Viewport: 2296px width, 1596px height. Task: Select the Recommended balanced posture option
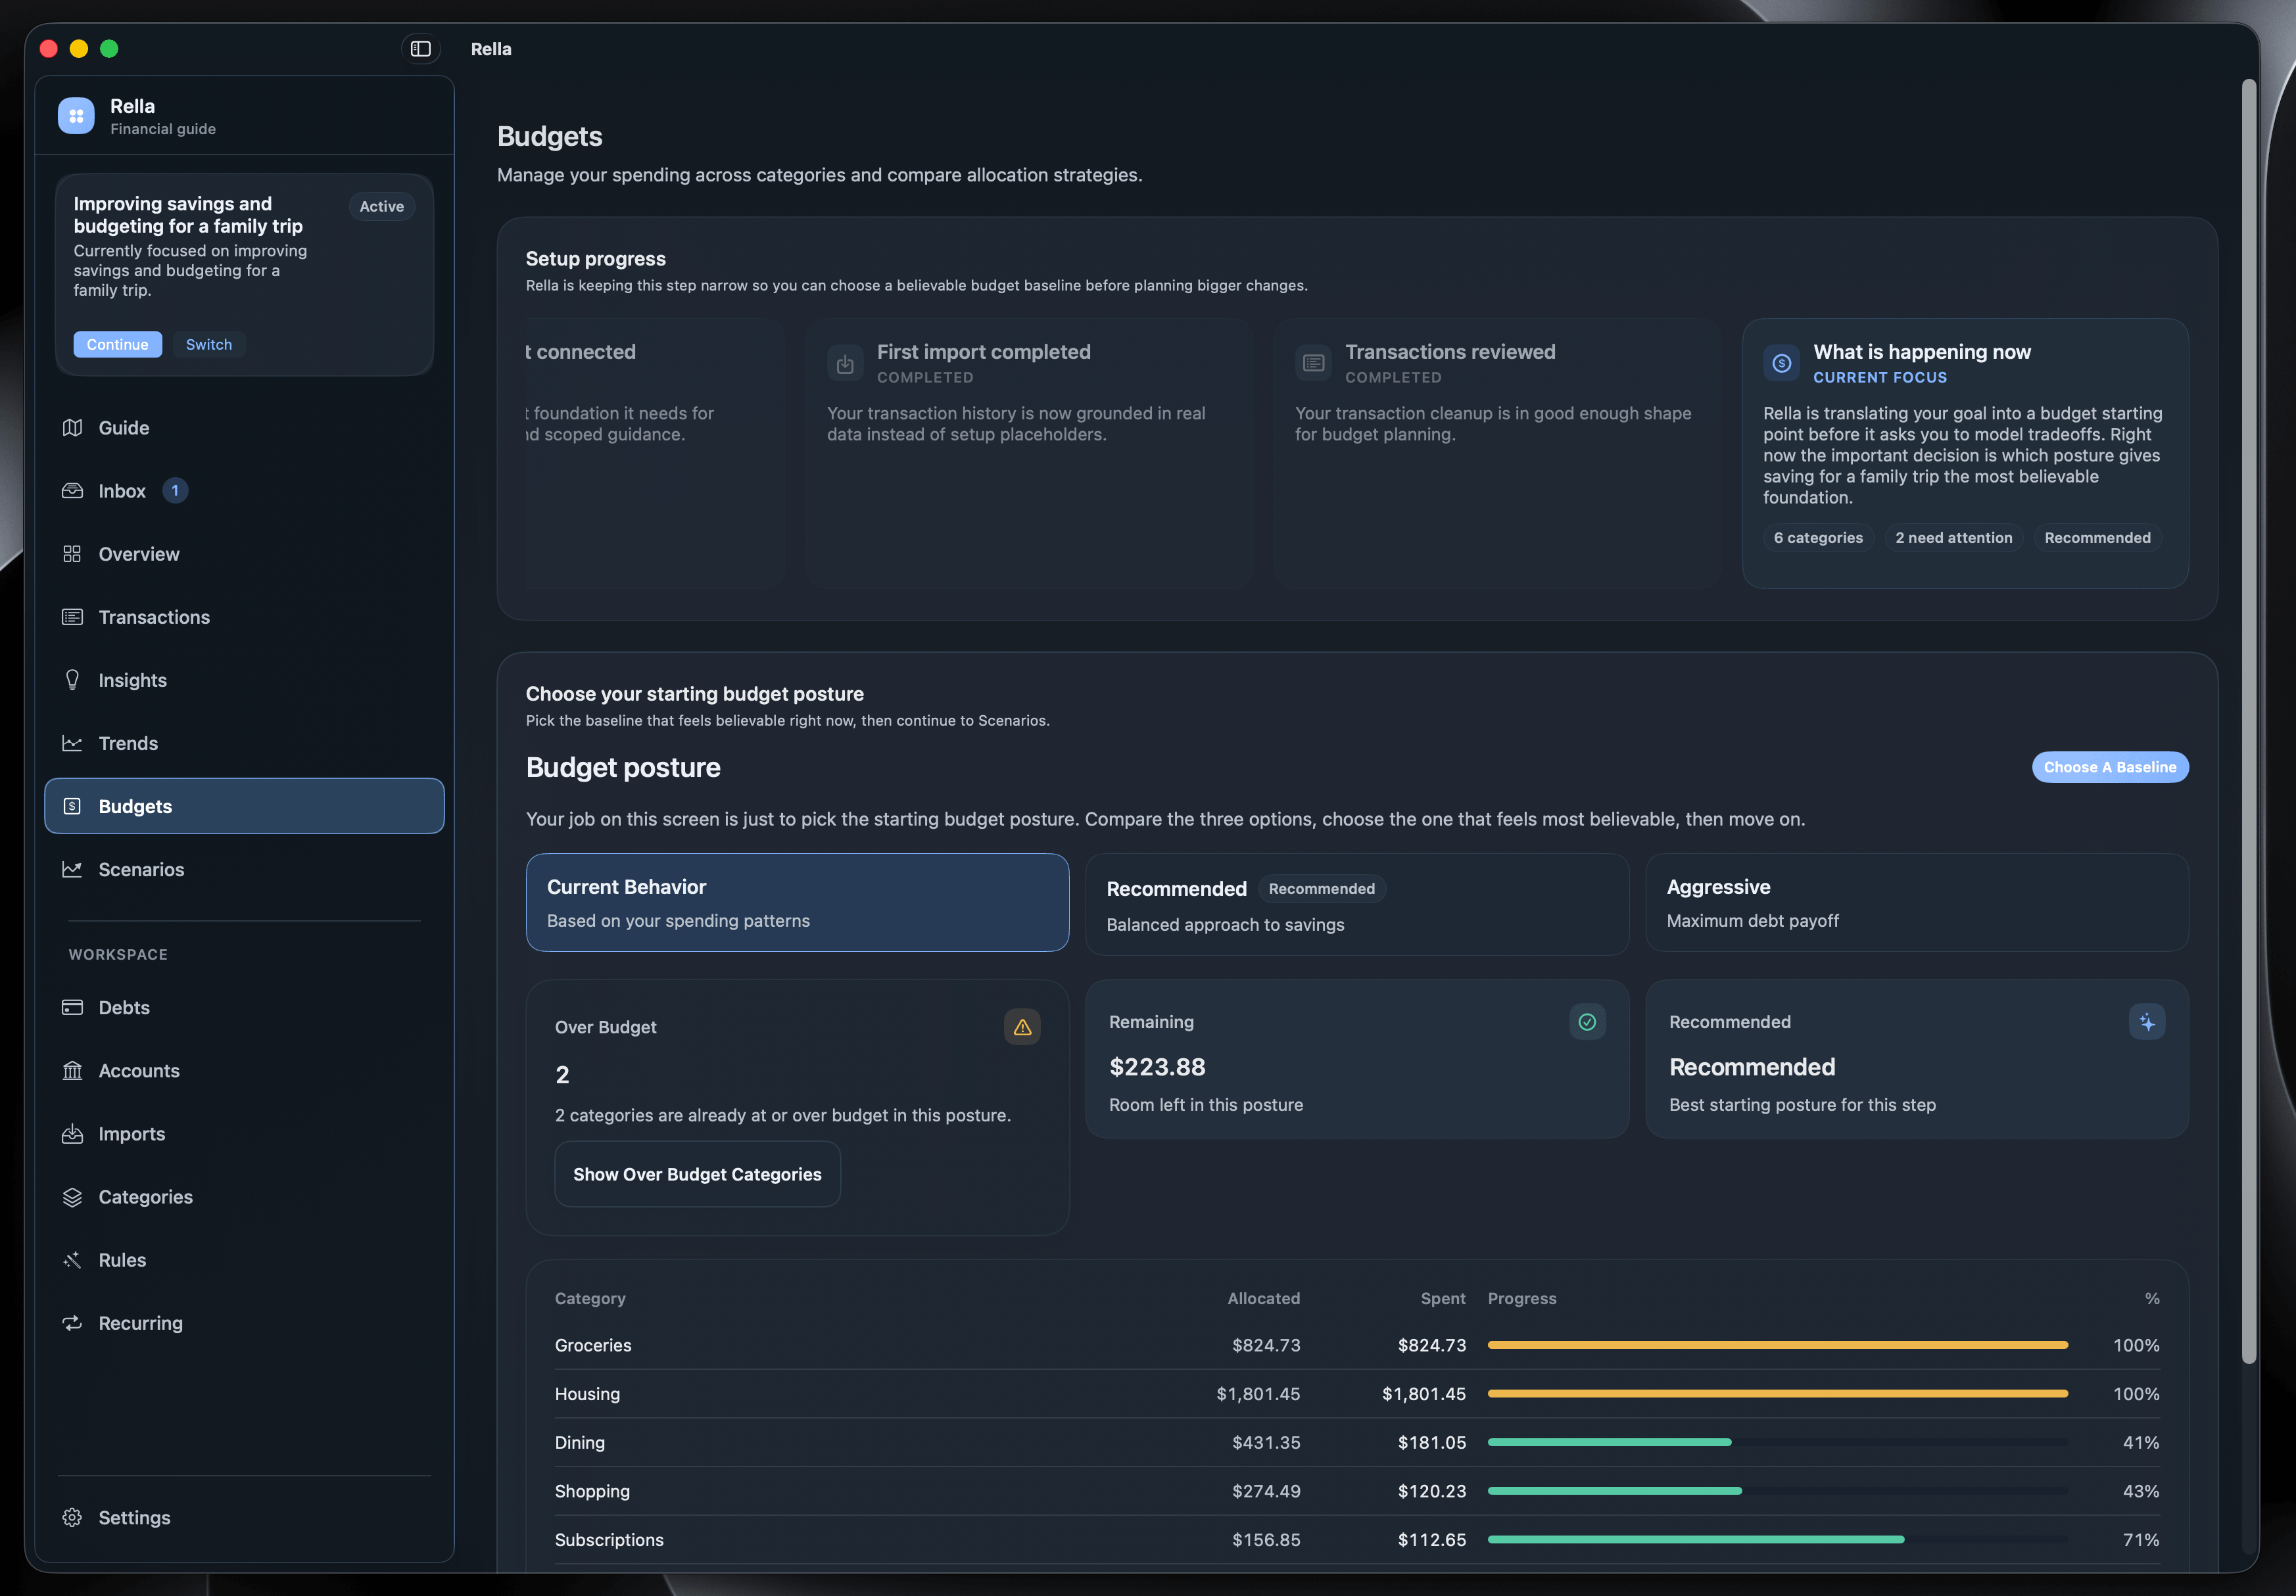coord(1357,904)
